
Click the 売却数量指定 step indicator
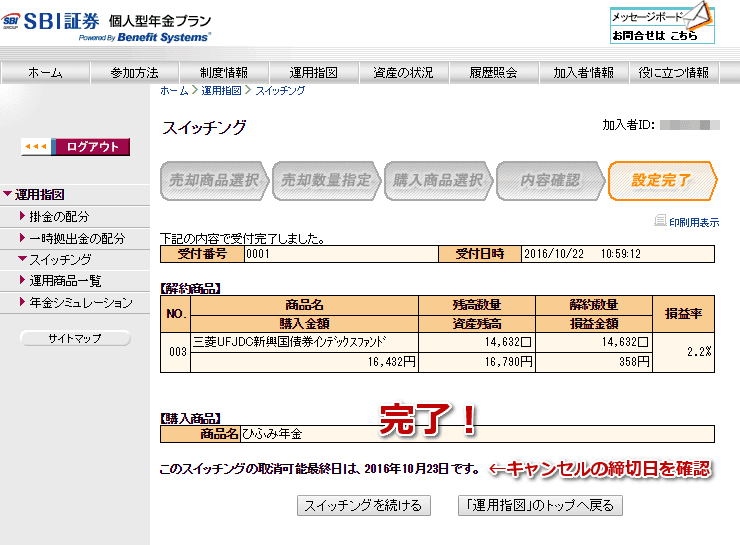327,181
